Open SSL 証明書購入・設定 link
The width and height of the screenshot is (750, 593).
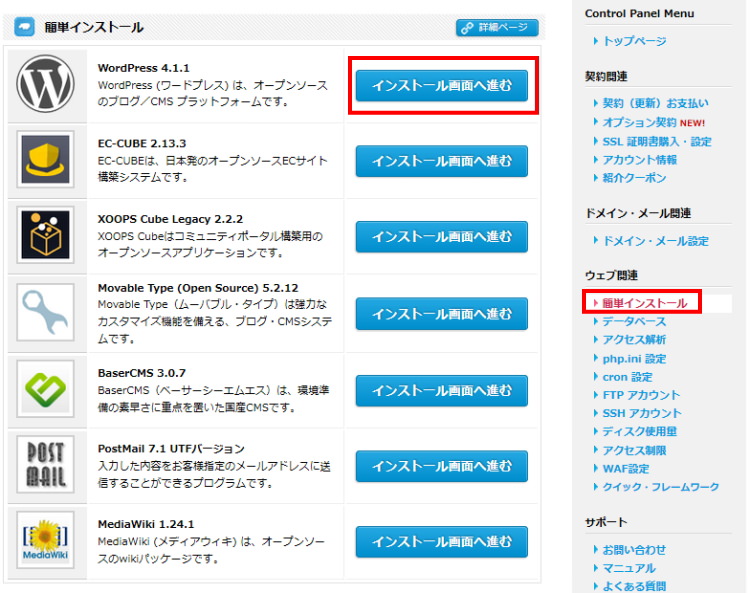(x=657, y=142)
